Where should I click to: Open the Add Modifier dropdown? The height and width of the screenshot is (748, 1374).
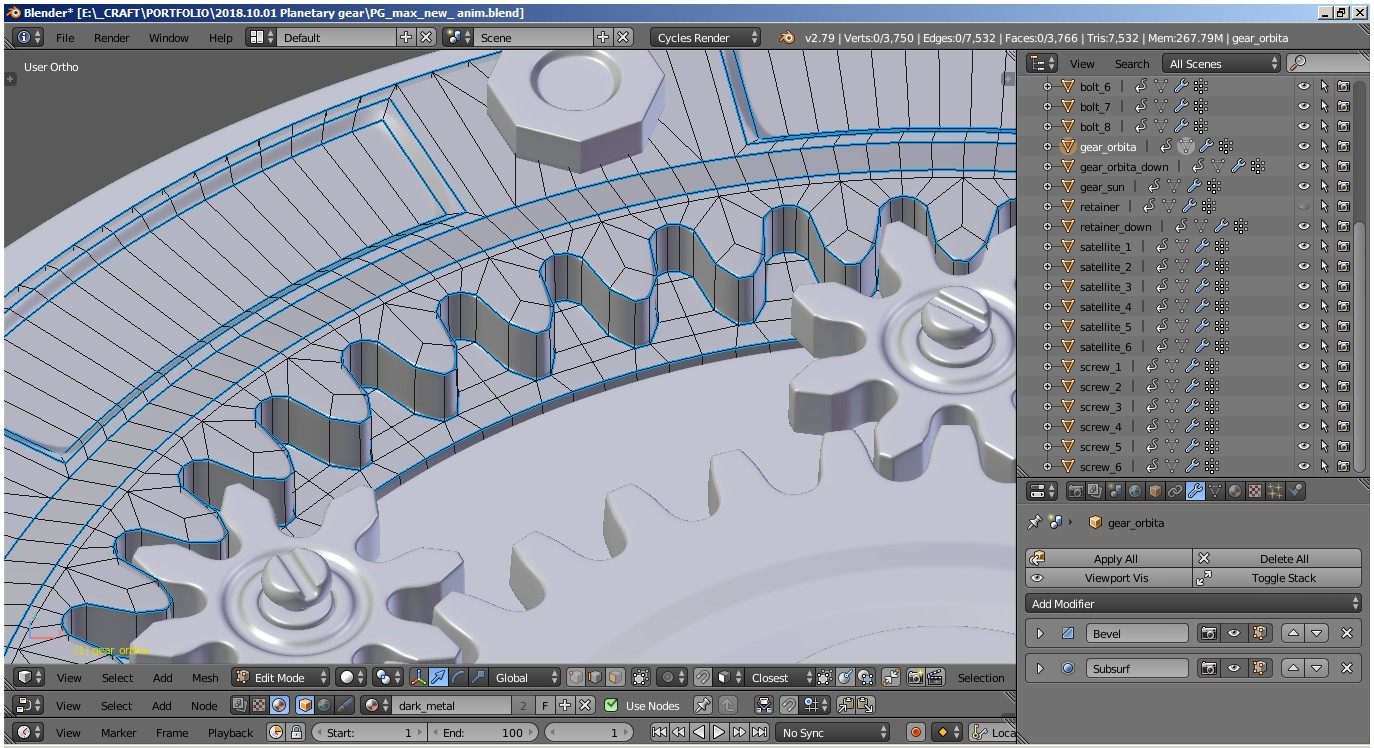click(1194, 603)
